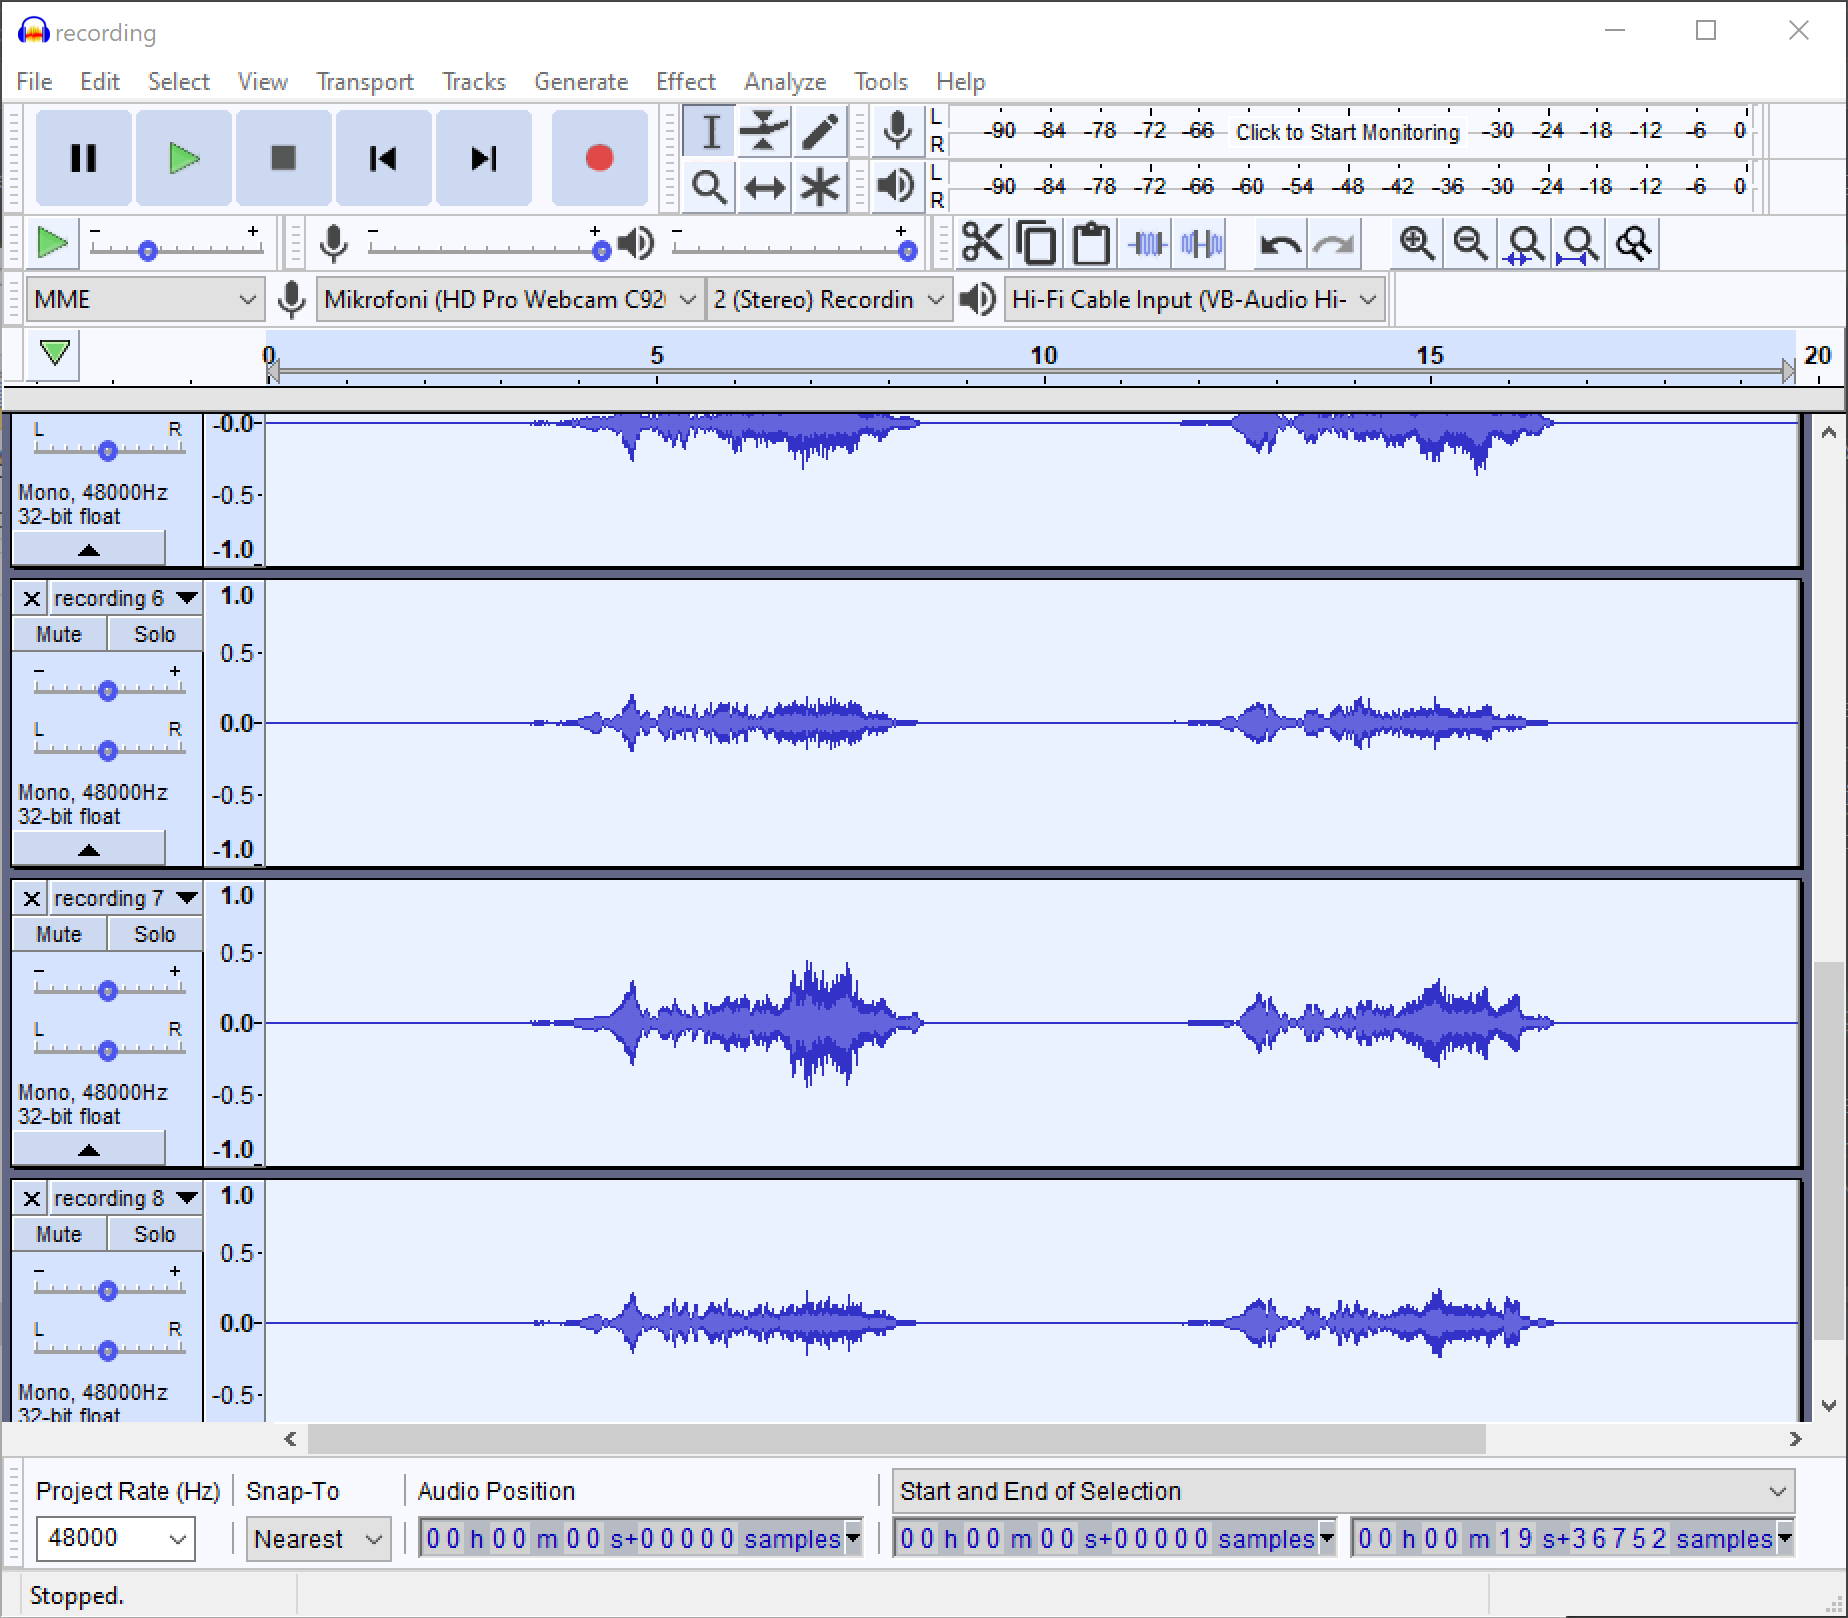Start recording with the red Record button
The height and width of the screenshot is (1618, 1848).
(x=599, y=158)
